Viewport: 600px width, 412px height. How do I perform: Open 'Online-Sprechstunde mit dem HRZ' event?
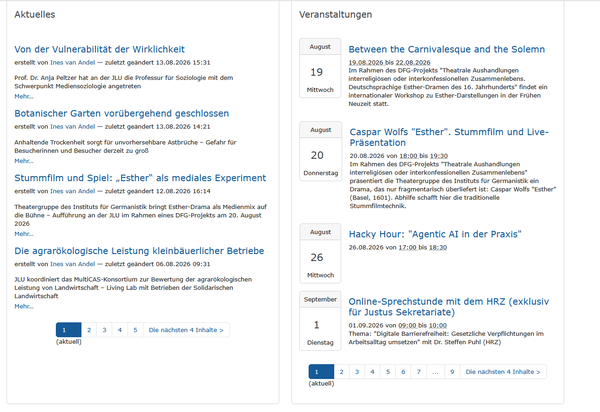coord(448,307)
